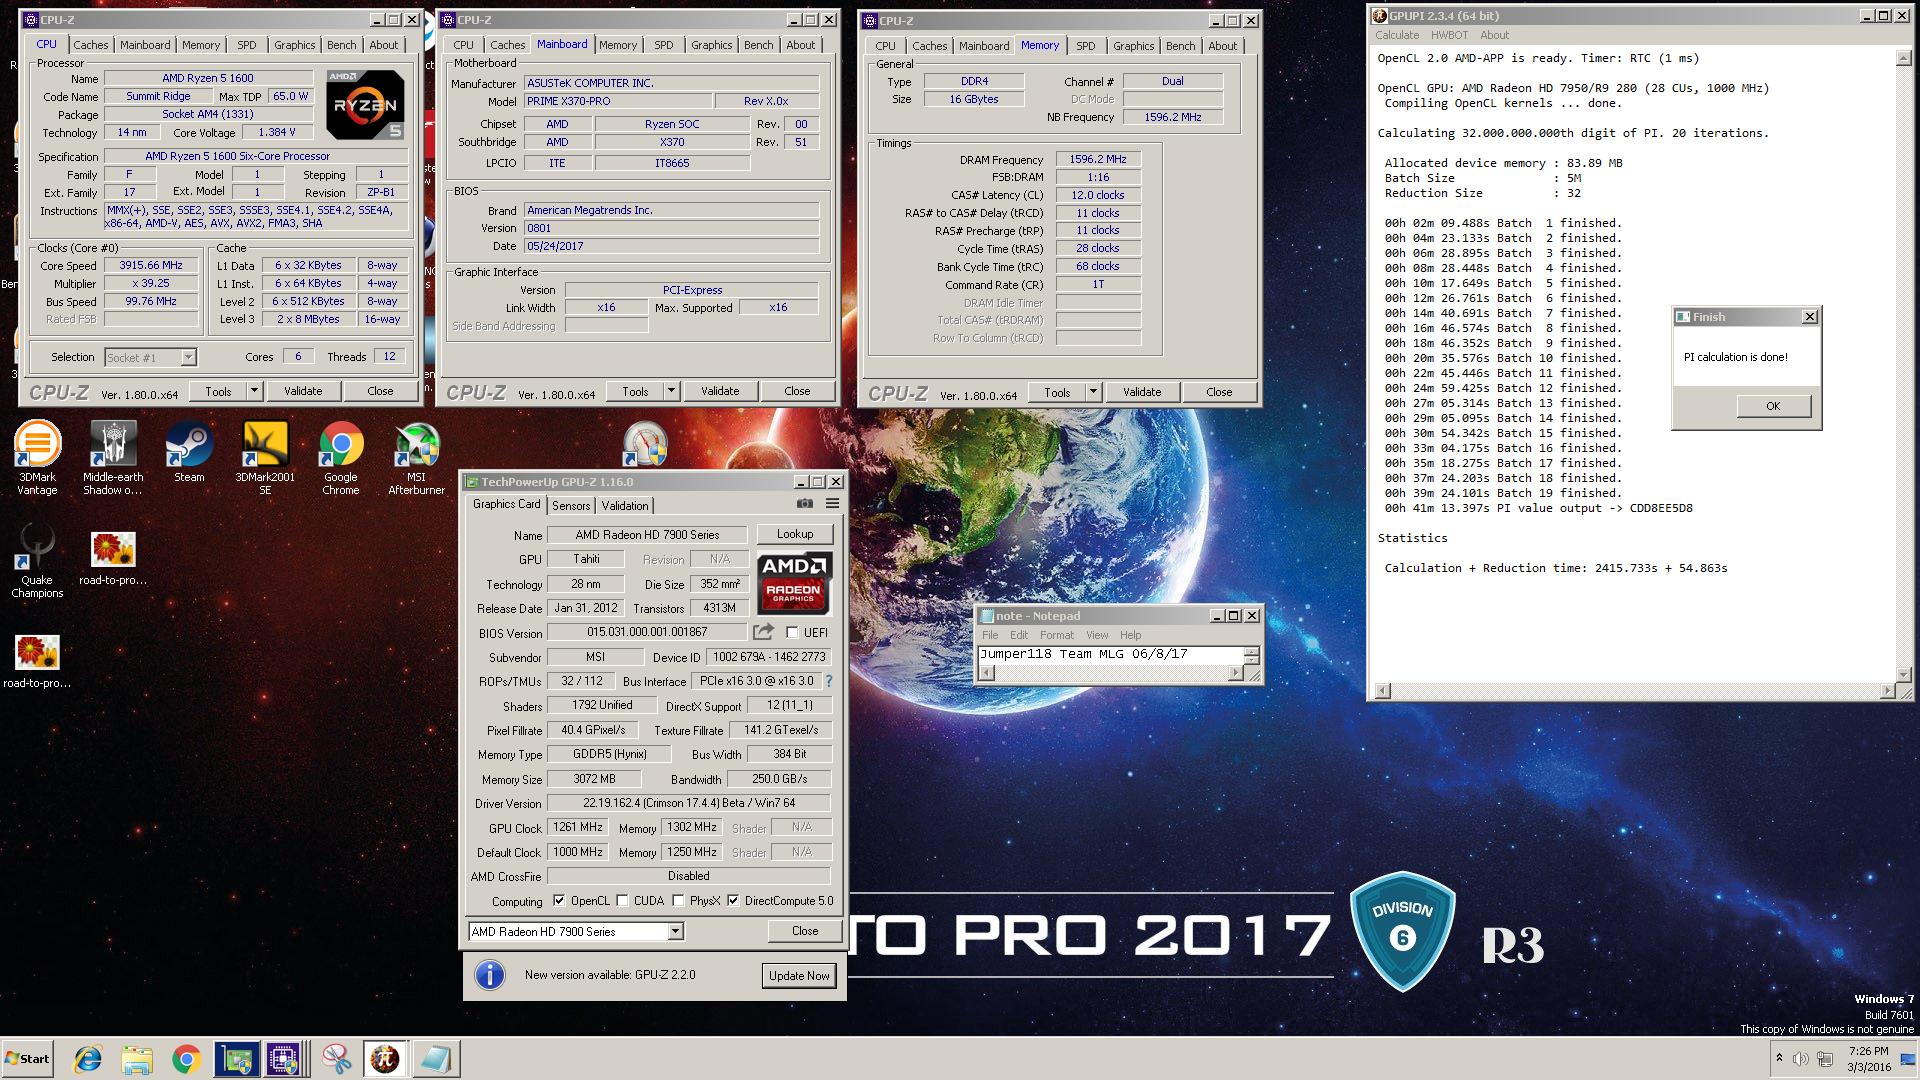Expand the Tools dropdown arrow in the Mainboard window
The height and width of the screenshot is (1080, 1920).
point(671,391)
